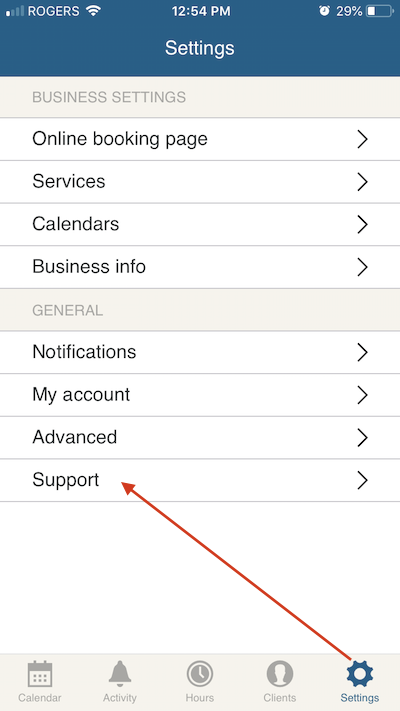Image resolution: width=400 pixels, height=711 pixels.
Task: Open the Support row
Action: 200,480
